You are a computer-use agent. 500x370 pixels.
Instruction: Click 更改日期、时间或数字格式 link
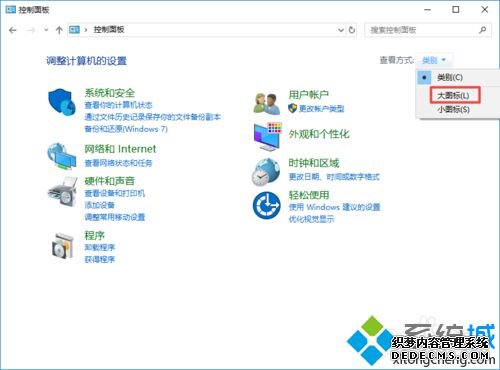[x=334, y=177]
